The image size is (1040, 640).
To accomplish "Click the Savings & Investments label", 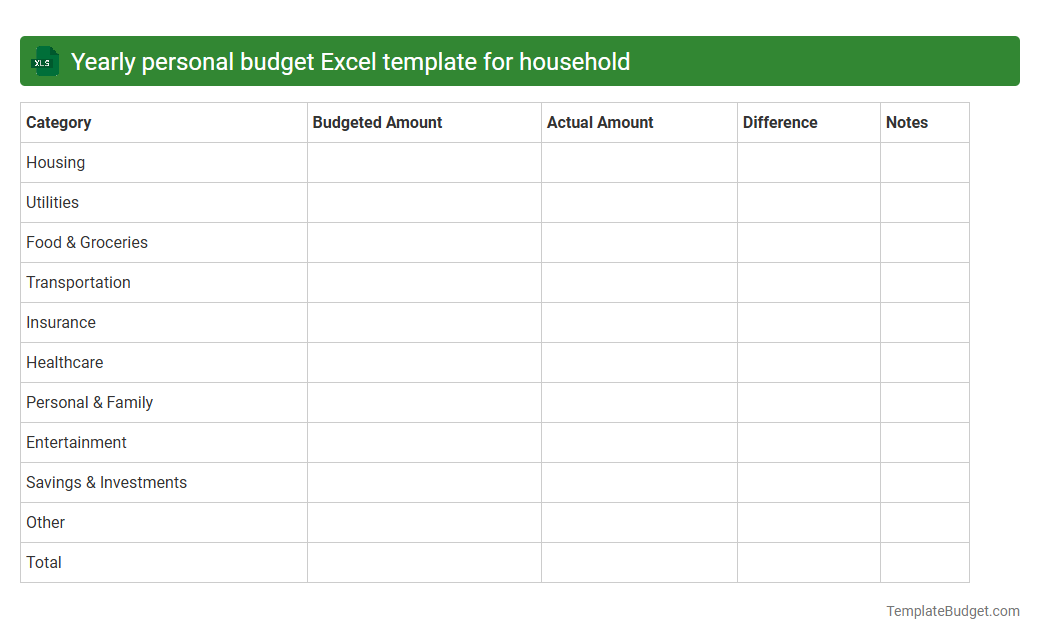I will click(x=106, y=482).
